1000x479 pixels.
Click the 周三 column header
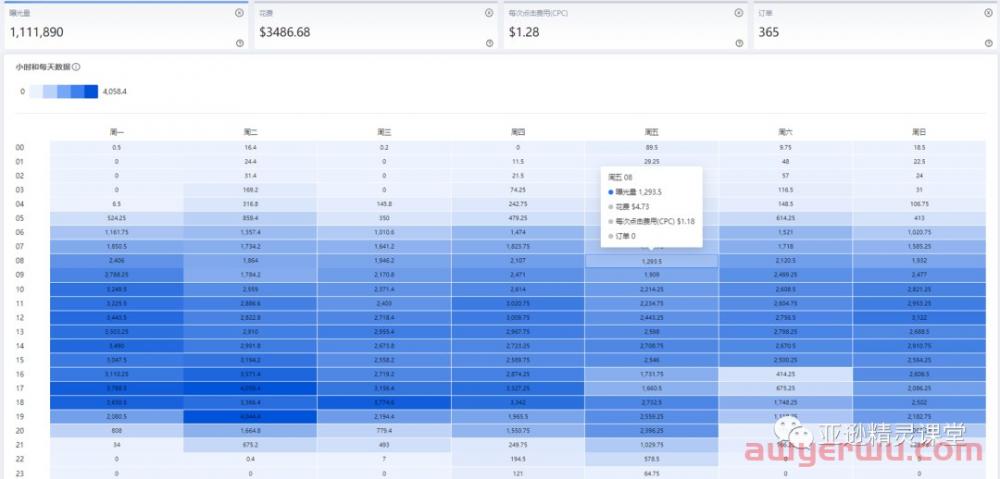coord(383,133)
